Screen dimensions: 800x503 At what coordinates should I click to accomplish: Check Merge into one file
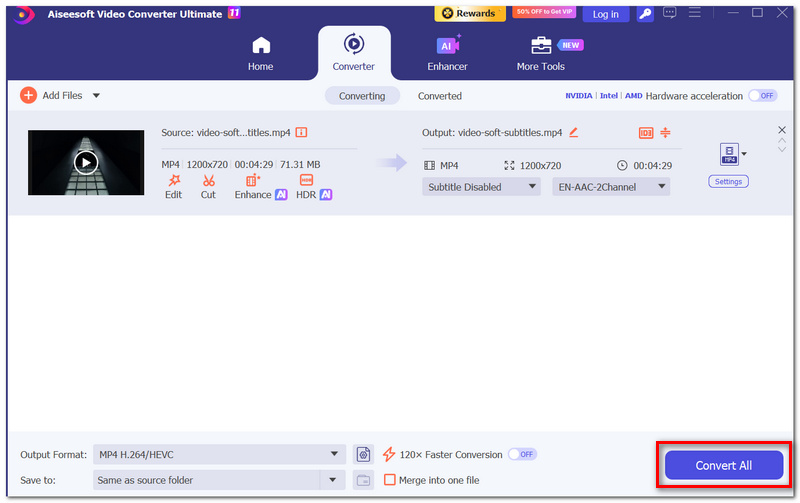coord(389,480)
